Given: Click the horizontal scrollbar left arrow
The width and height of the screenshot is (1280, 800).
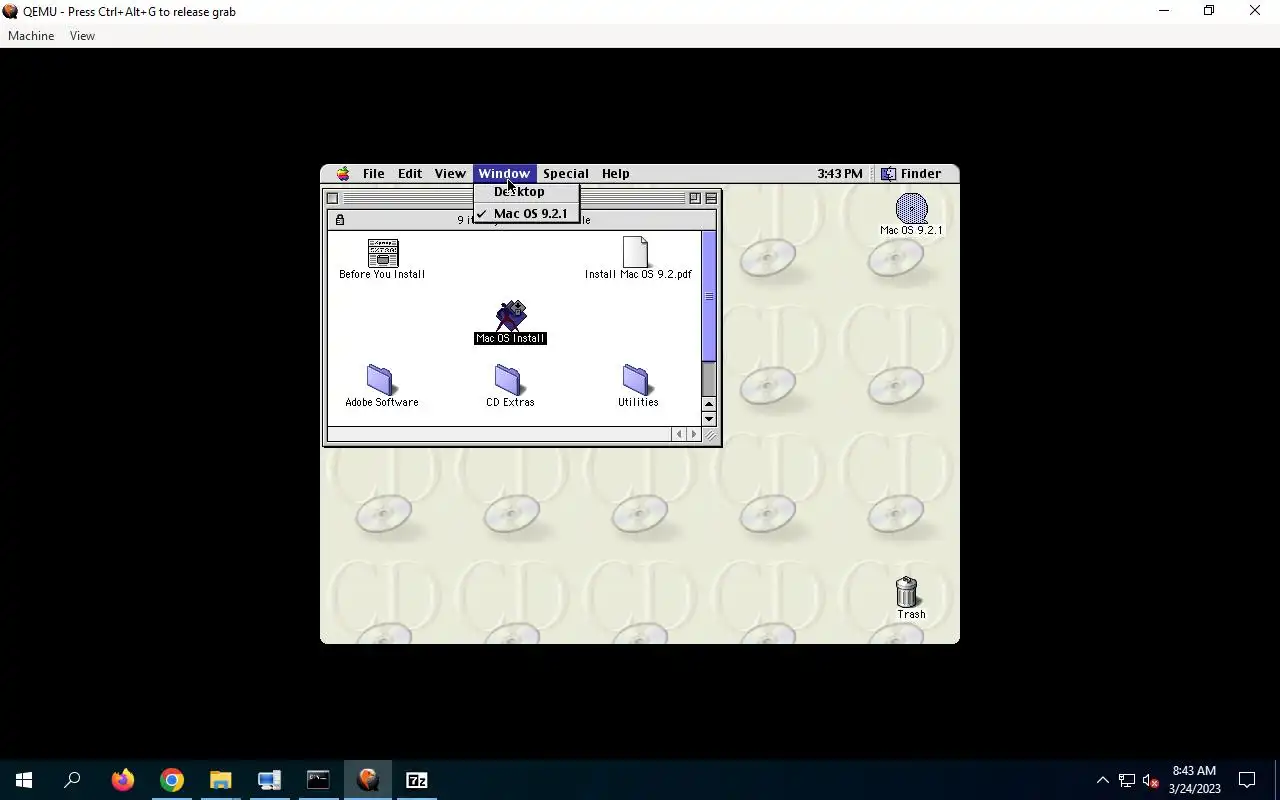Looking at the screenshot, I should pyautogui.click(x=679, y=434).
